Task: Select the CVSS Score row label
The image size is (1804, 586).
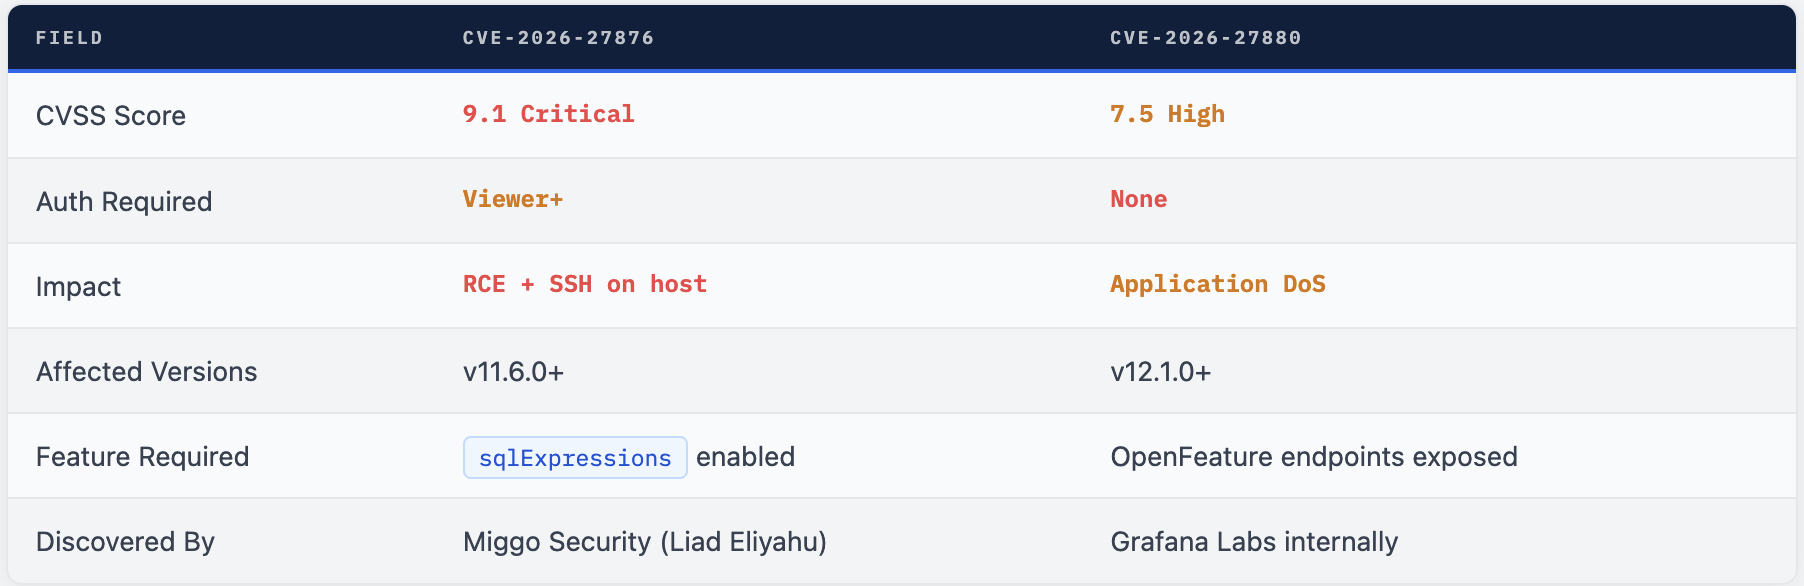Action: point(111,116)
